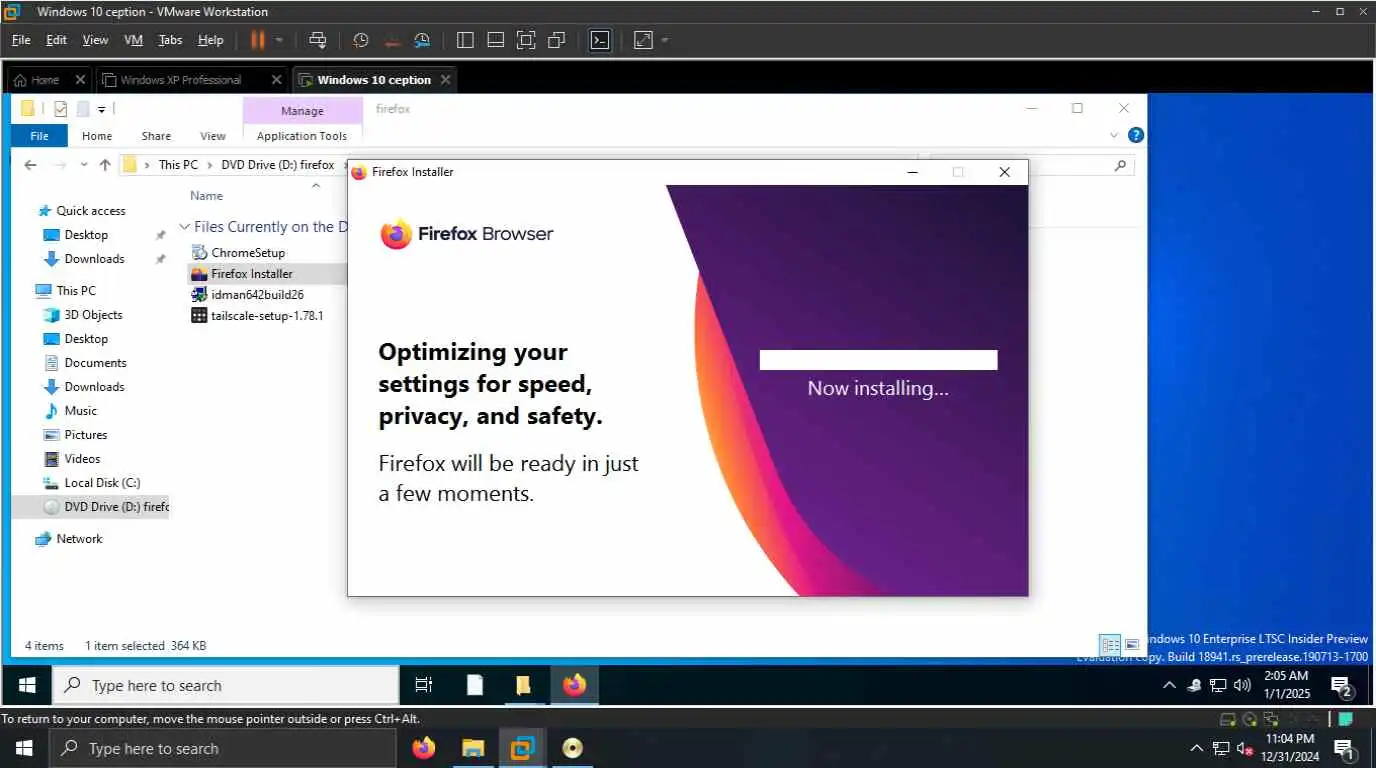Open Task View on the guest taskbar

[424, 685]
